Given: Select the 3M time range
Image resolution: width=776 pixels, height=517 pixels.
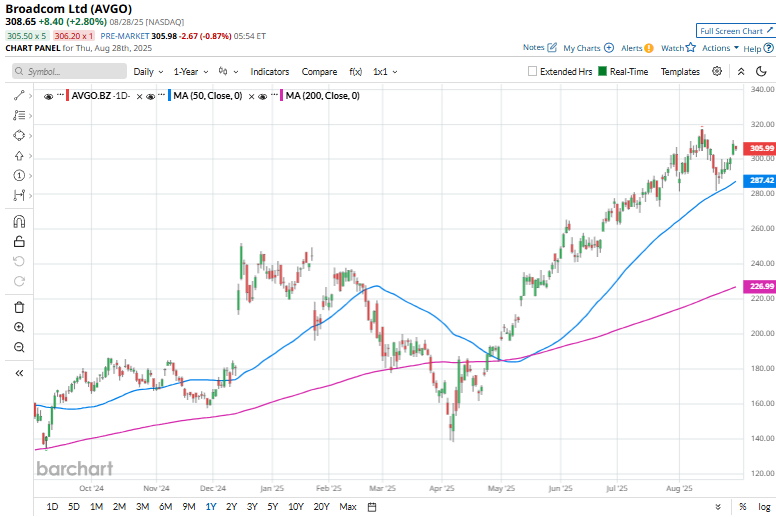Looking at the screenshot, I should 143,507.
